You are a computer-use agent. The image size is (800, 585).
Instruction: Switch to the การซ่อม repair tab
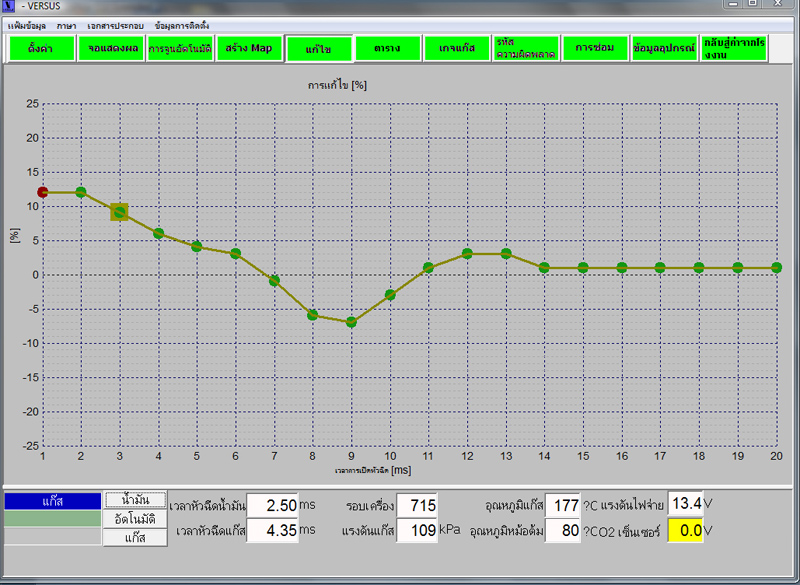point(595,48)
